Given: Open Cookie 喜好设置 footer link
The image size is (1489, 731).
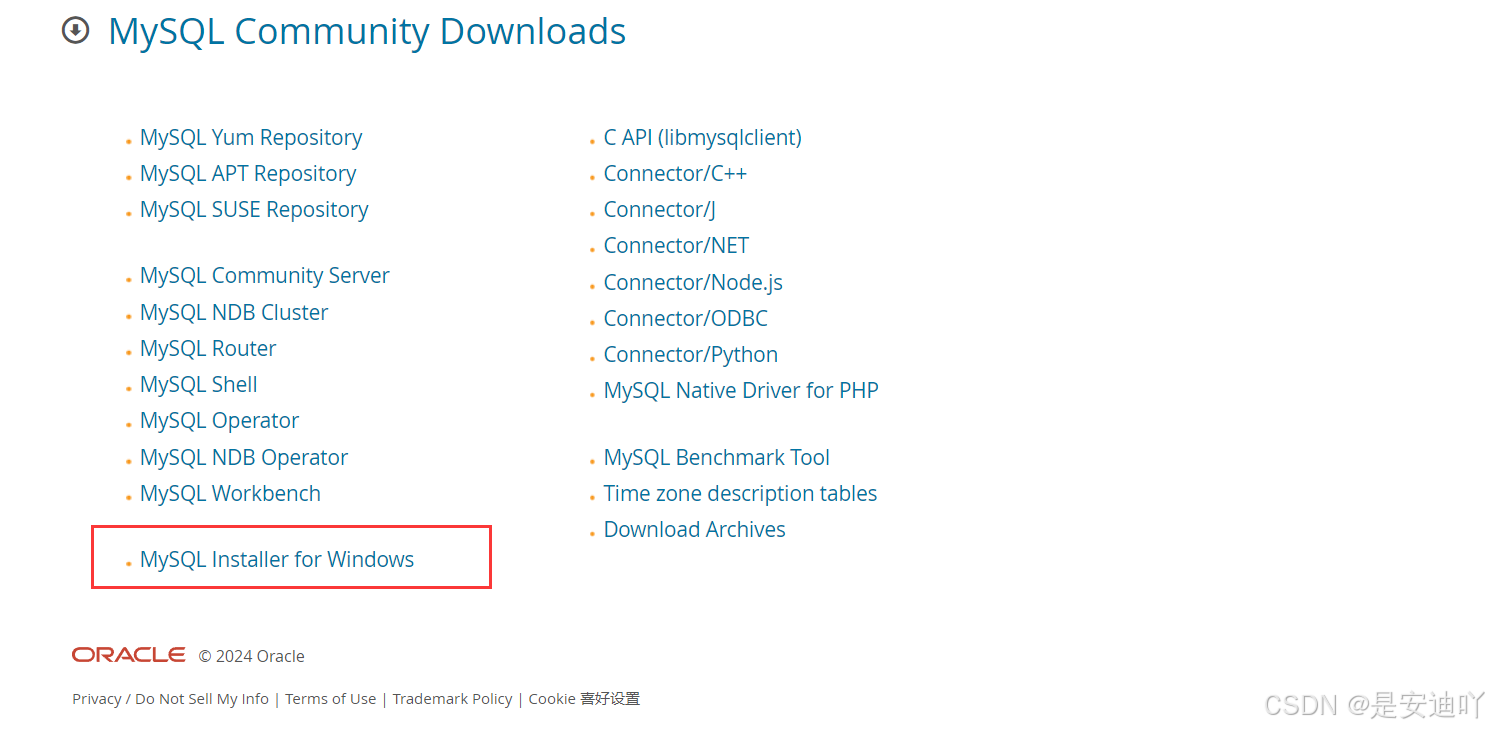Looking at the screenshot, I should pyautogui.click(x=584, y=699).
